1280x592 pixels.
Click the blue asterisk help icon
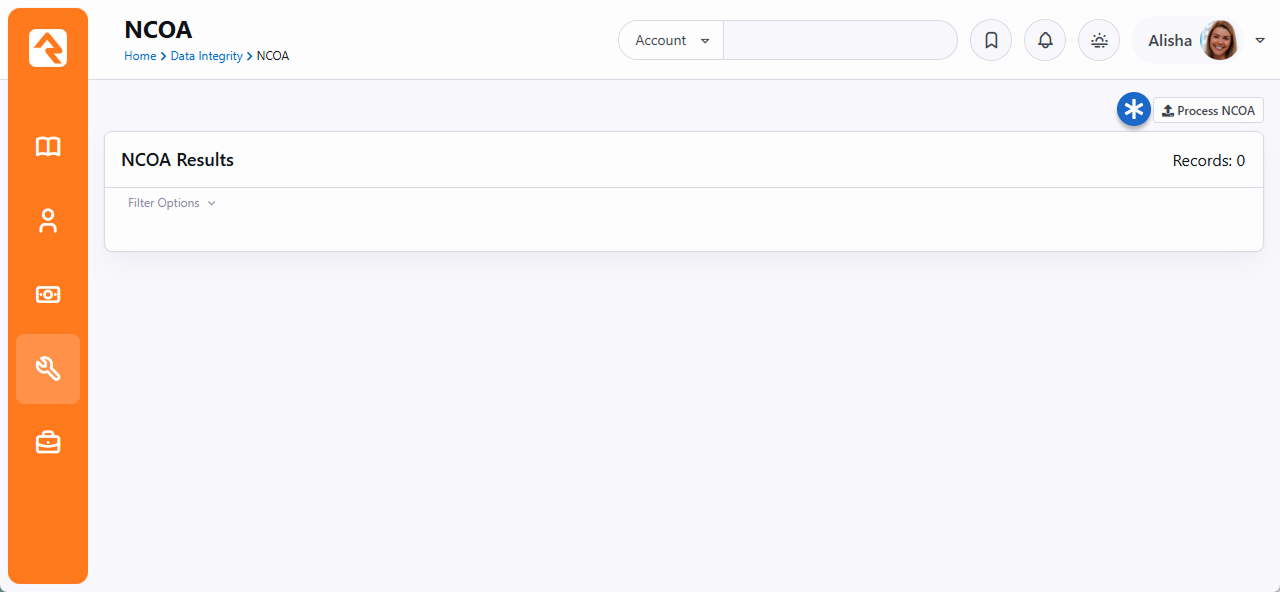point(1133,110)
